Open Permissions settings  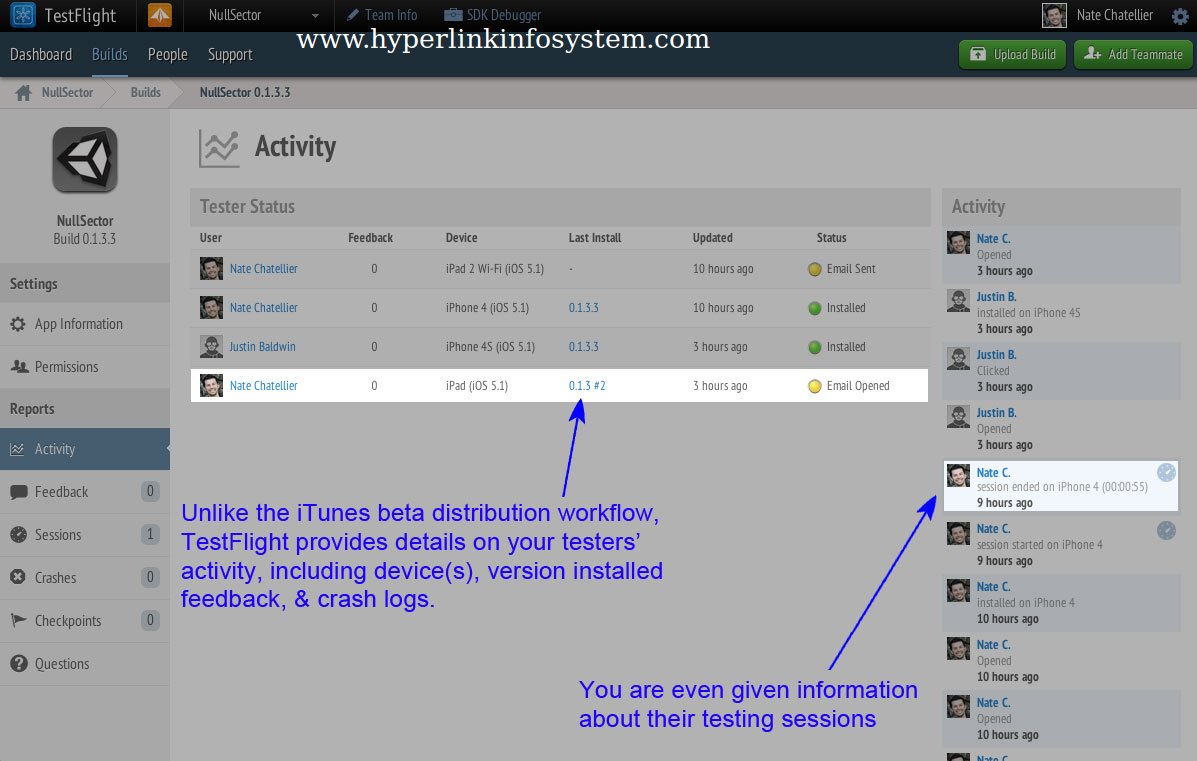click(x=85, y=366)
